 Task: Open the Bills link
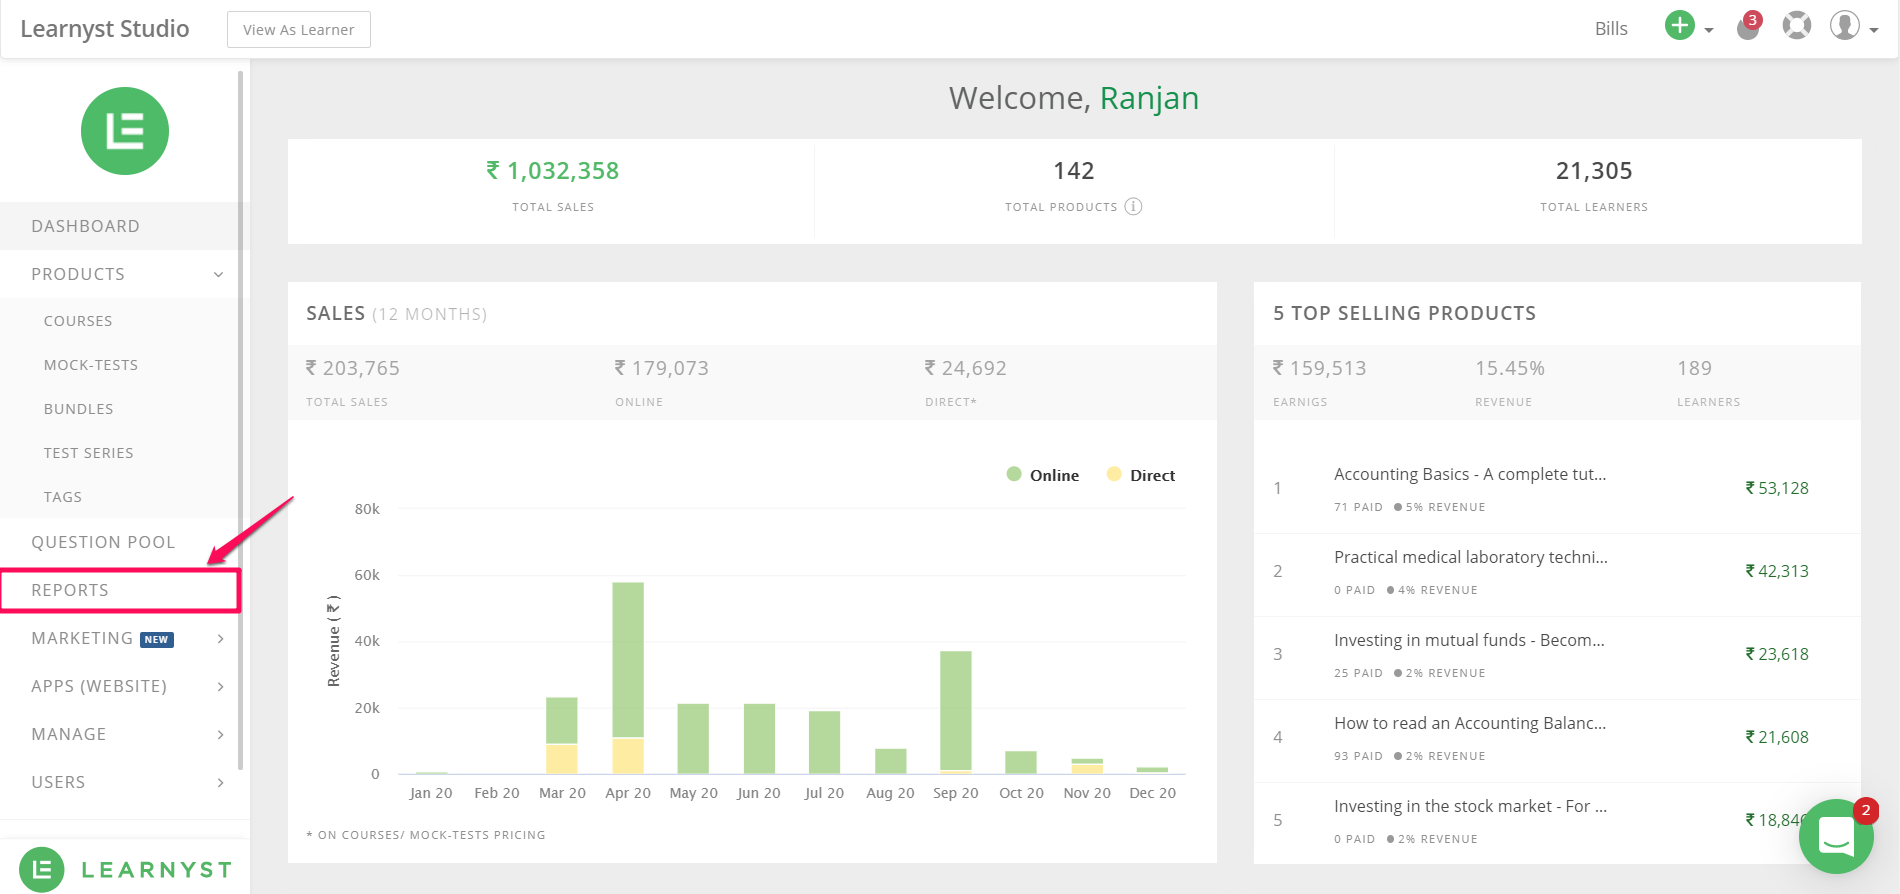1611,29
